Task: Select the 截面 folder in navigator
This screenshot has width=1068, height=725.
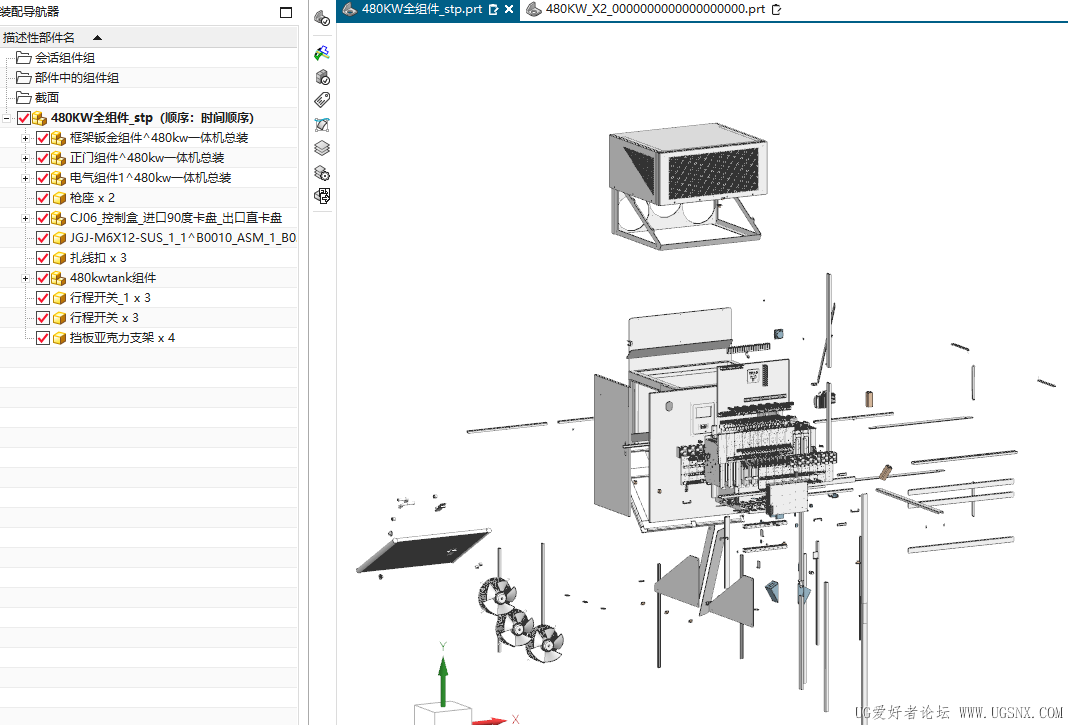Action: pos(47,98)
